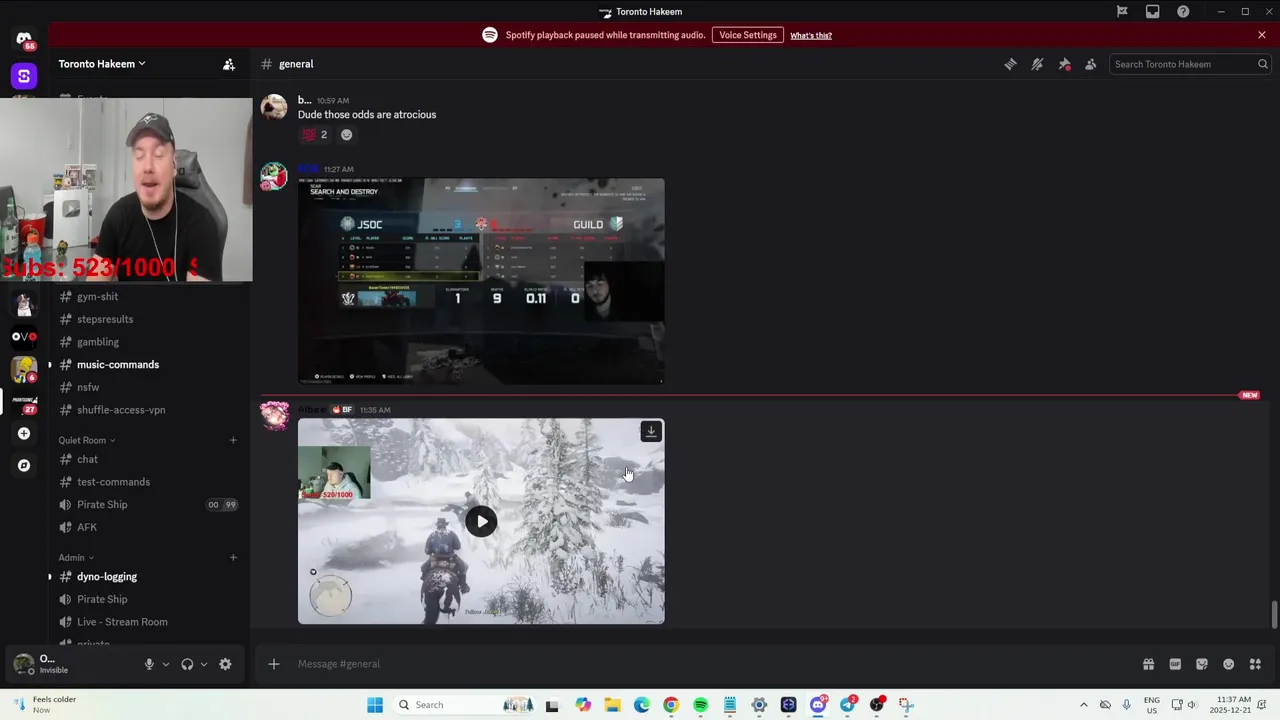Click the invite people icon beside server name
Viewport: 1280px width, 720px height.
[x=229, y=64]
